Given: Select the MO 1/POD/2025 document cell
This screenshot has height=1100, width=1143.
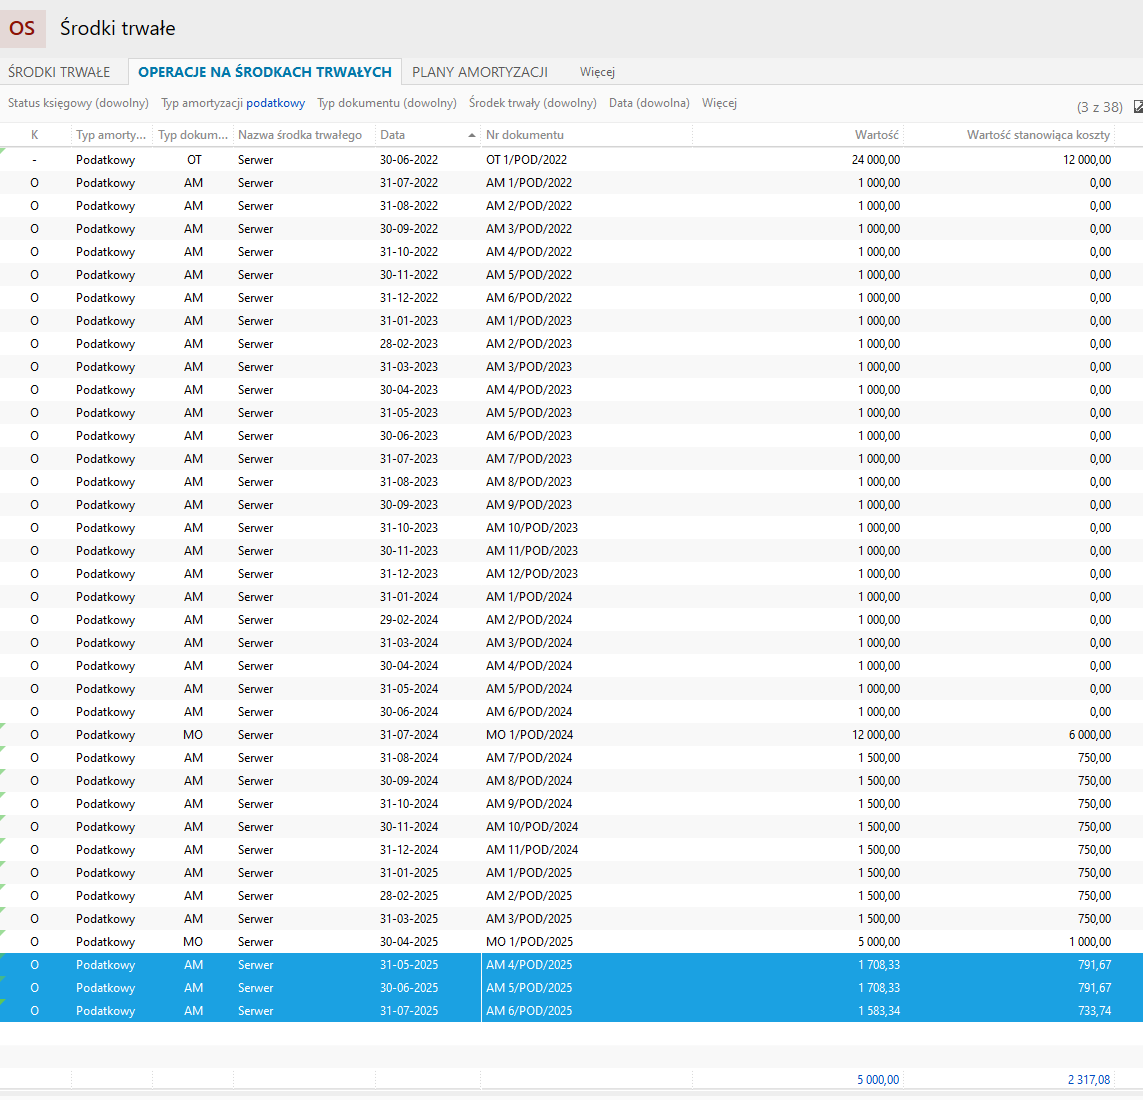Looking at the screenshot, I should coord(529,942).
